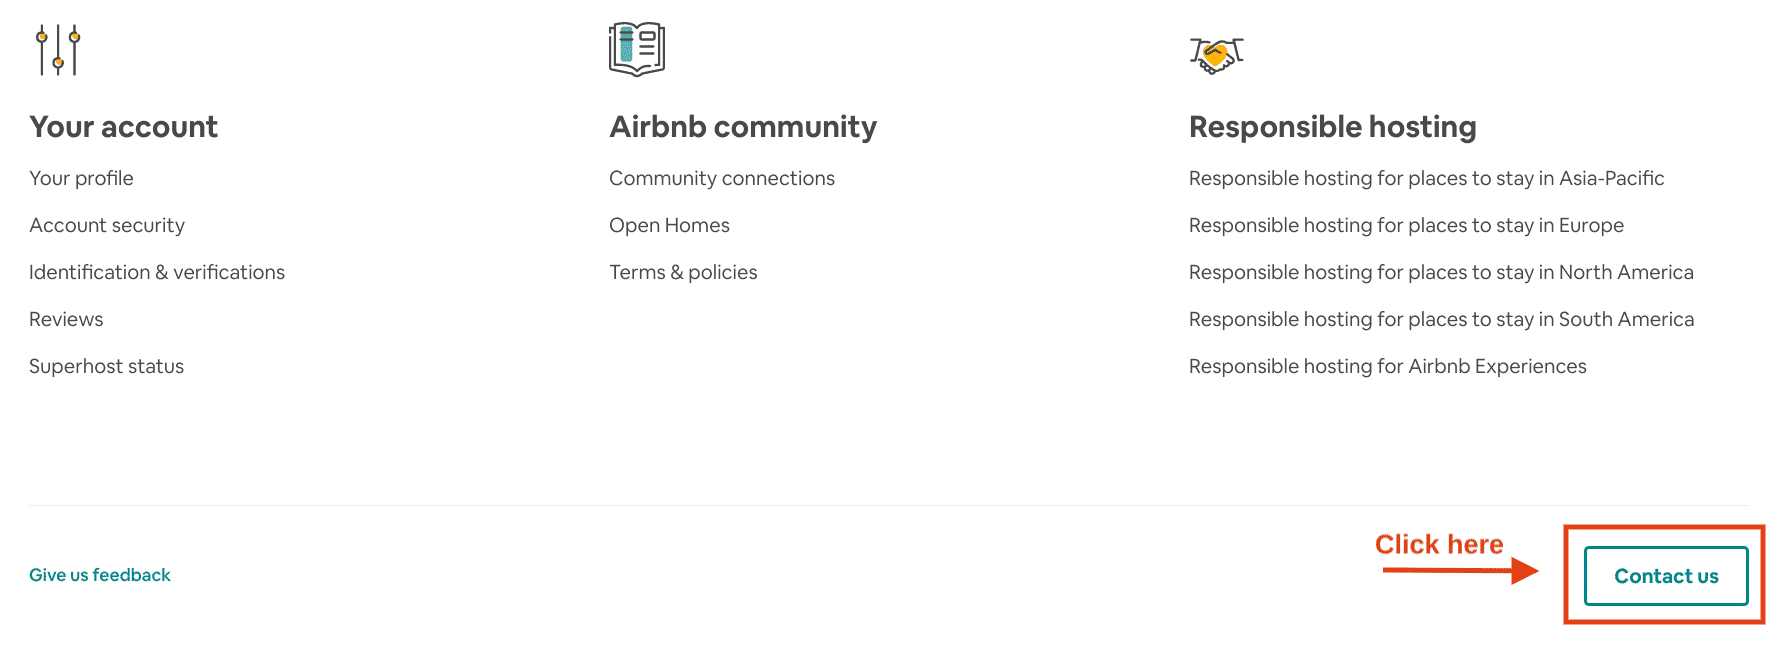Click the Give us feedback link

point(99,574)
